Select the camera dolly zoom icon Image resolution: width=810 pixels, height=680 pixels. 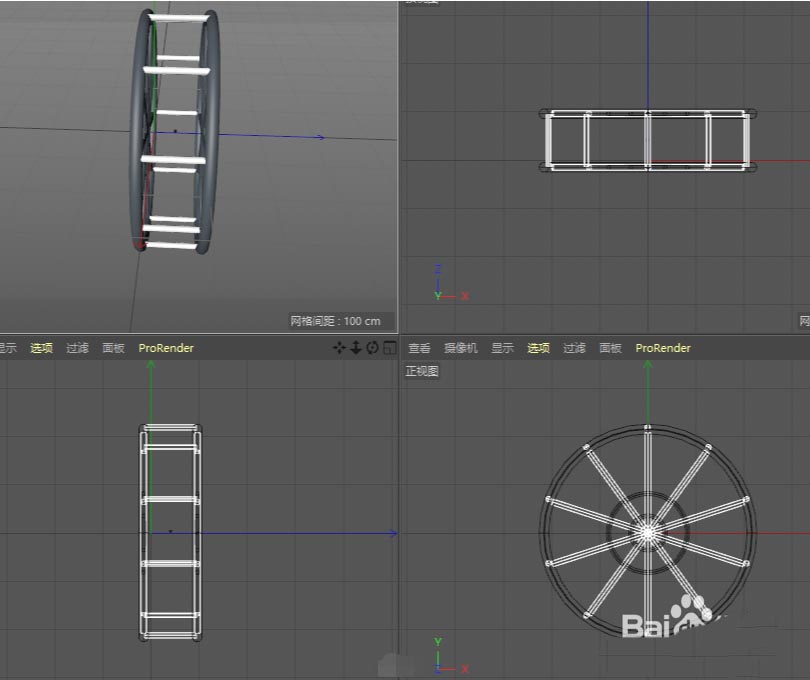tap(355, 347)
